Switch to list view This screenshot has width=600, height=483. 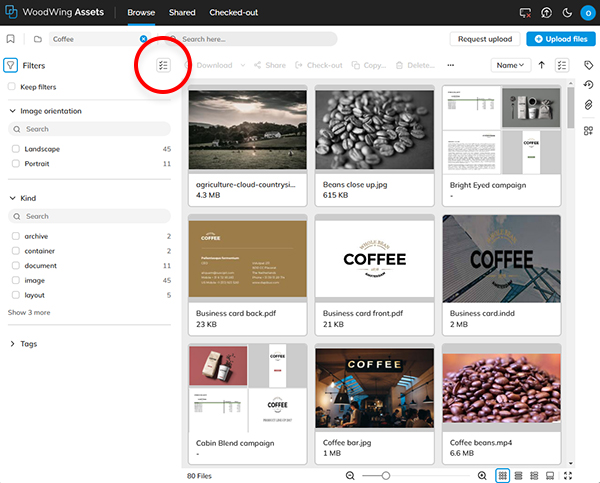(518, 475)
